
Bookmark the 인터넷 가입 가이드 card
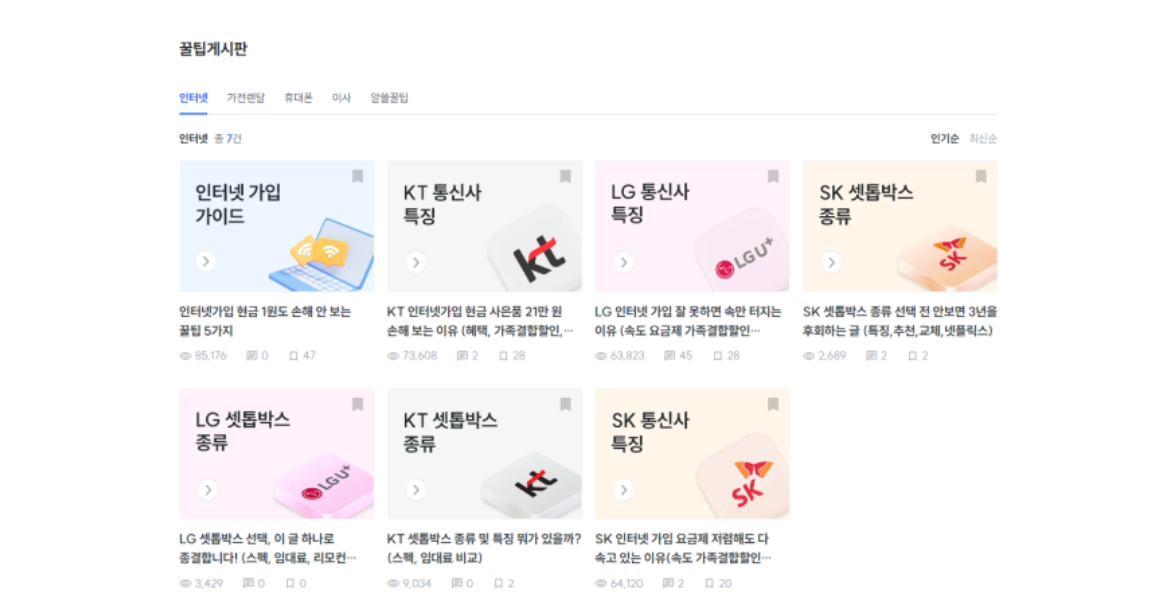pyautogui.click(x=357, y=176)
